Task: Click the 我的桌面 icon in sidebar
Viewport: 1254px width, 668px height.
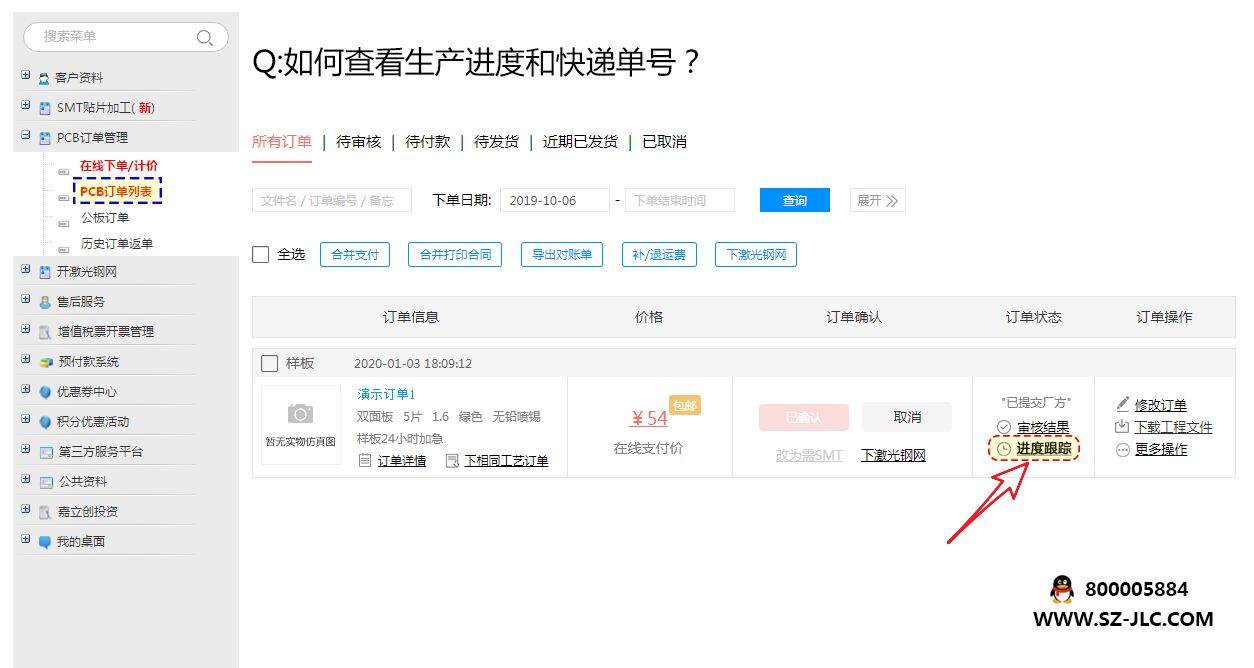Action: (45, 542)
